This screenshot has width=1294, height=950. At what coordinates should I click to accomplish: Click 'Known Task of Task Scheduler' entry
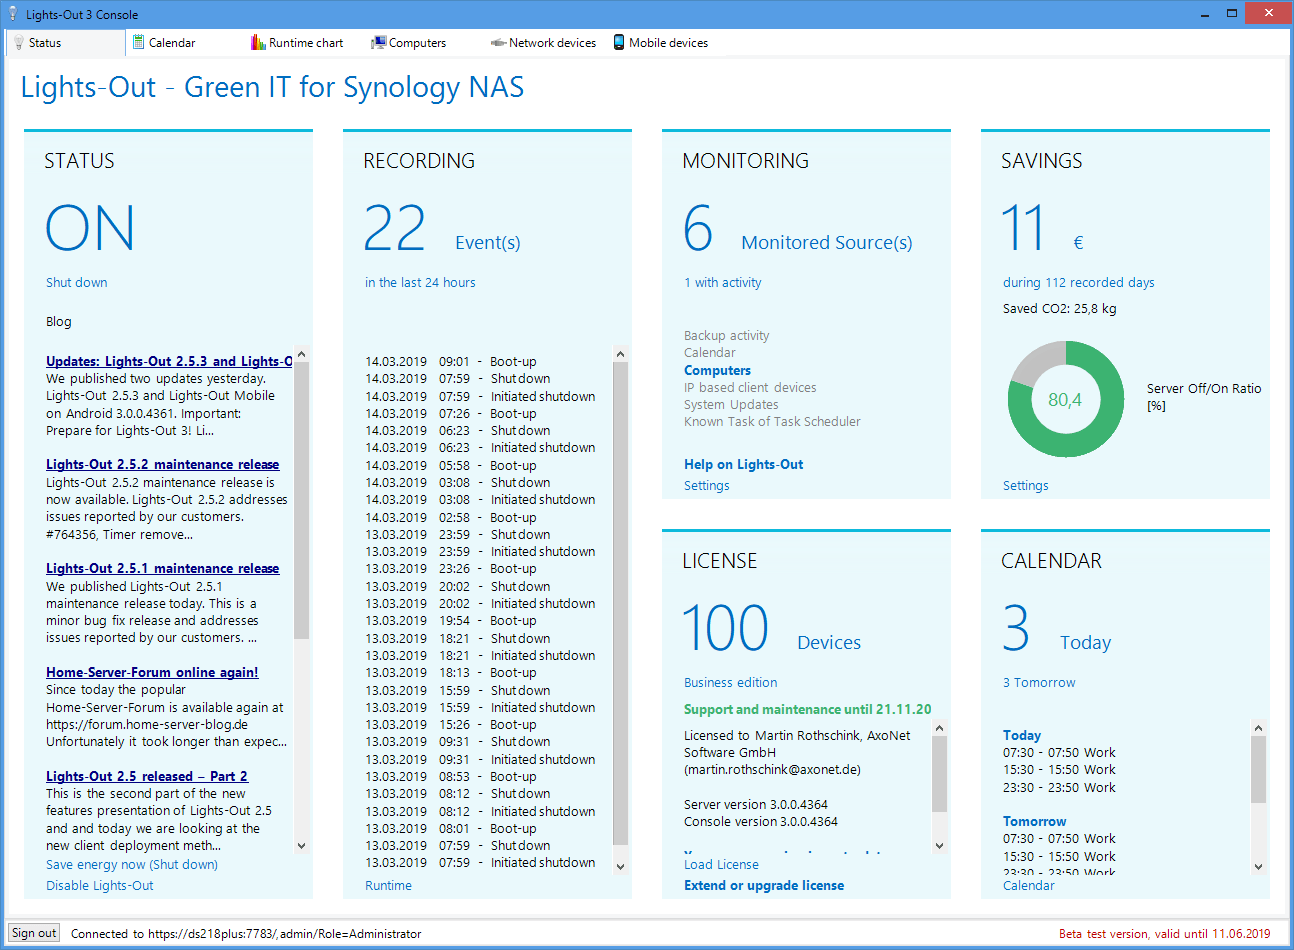point(772,421)
